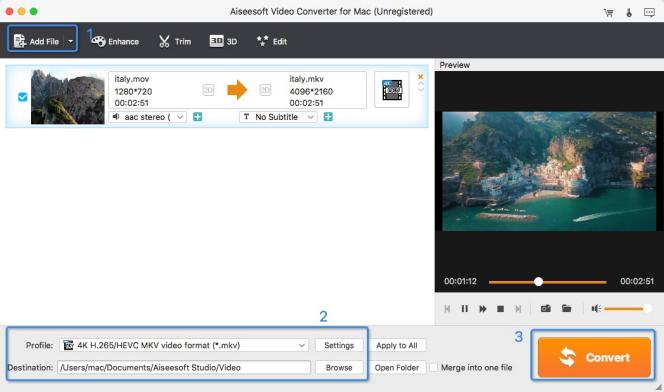Click the preview playback progress slider knob
Image resolution: width=664 pixels, height=392 pixels.
click(538, 282)
